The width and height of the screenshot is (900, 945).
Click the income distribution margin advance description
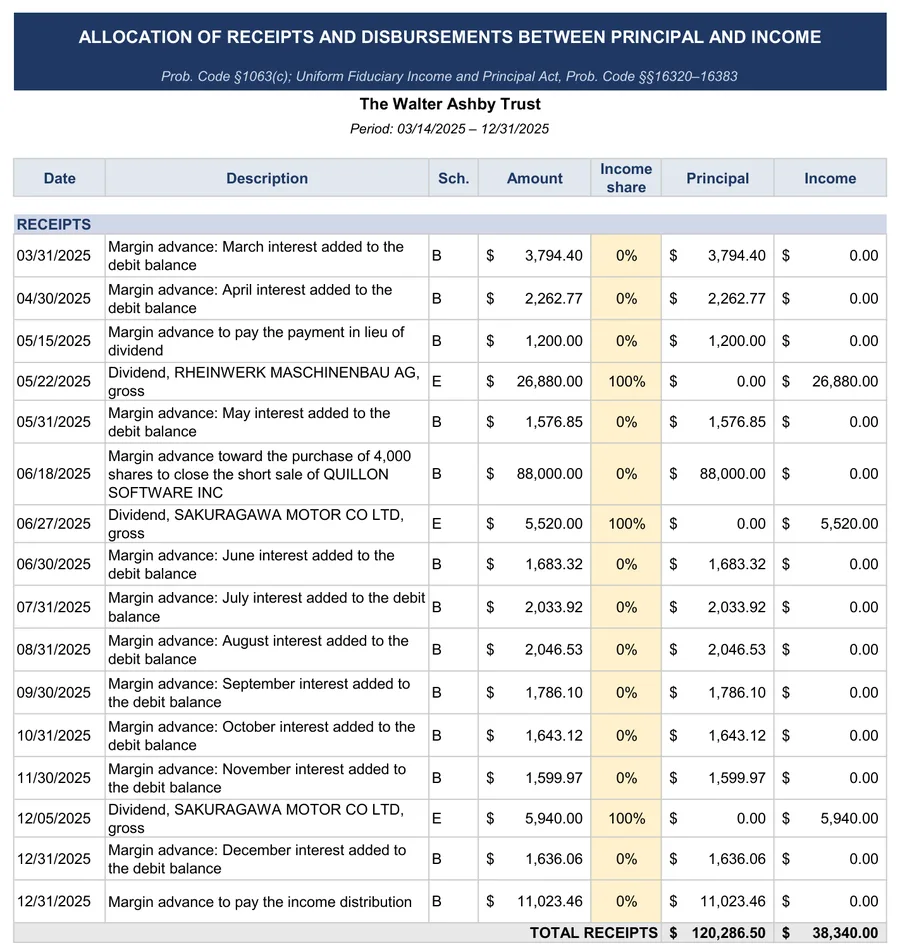(260, 902)
